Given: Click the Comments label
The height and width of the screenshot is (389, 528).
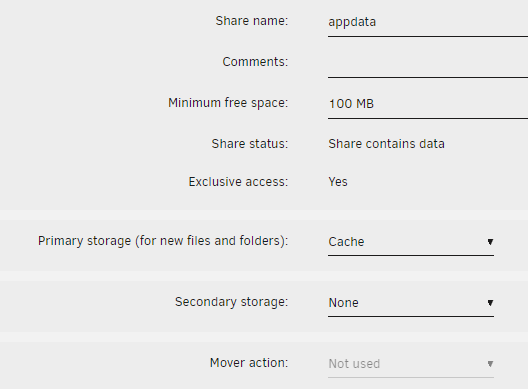Looking at the screenshot, I should pyautogui.click(x=255, y=62).
